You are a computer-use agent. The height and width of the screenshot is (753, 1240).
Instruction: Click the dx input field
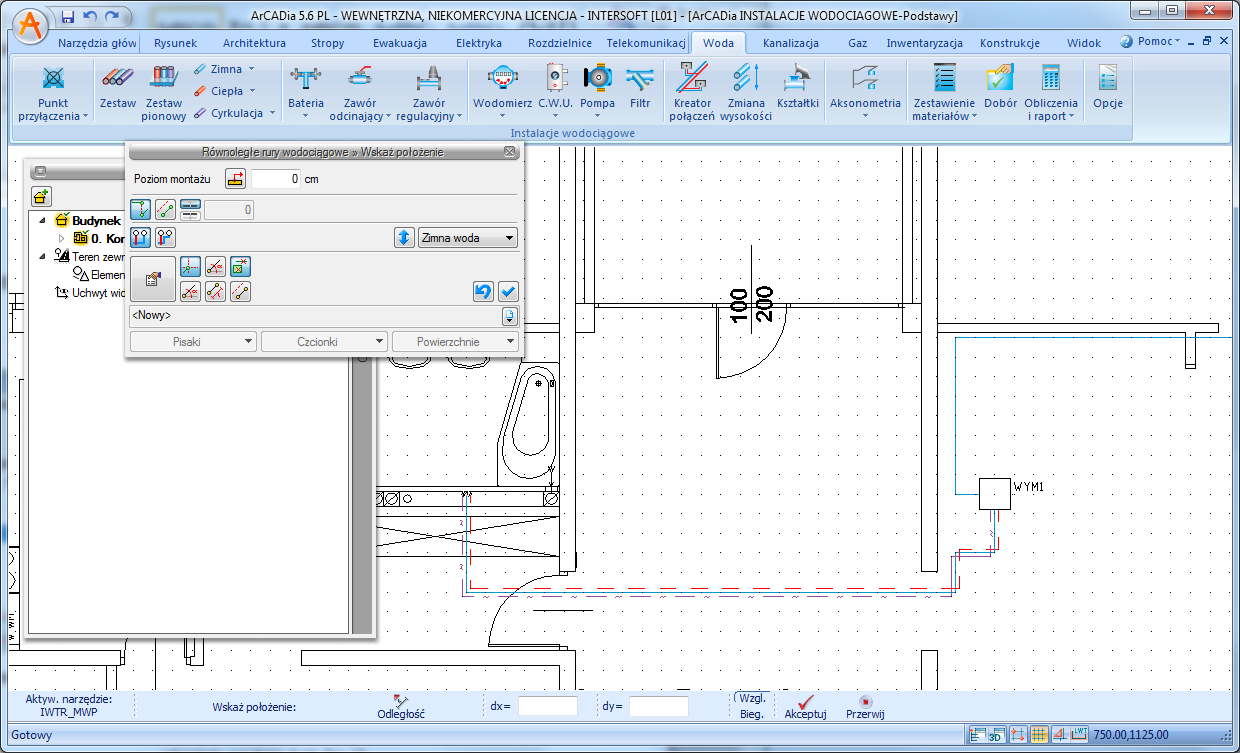547,706
